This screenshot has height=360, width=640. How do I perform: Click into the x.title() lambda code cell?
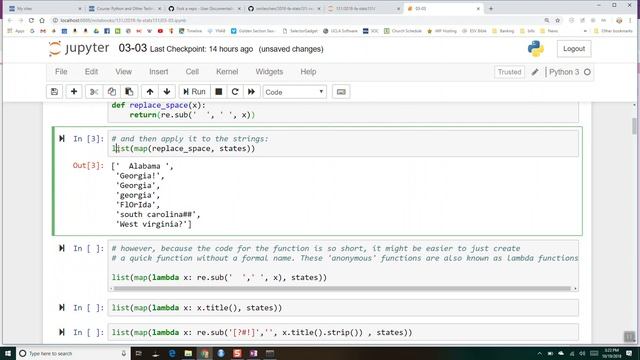(x=343, y=308)
